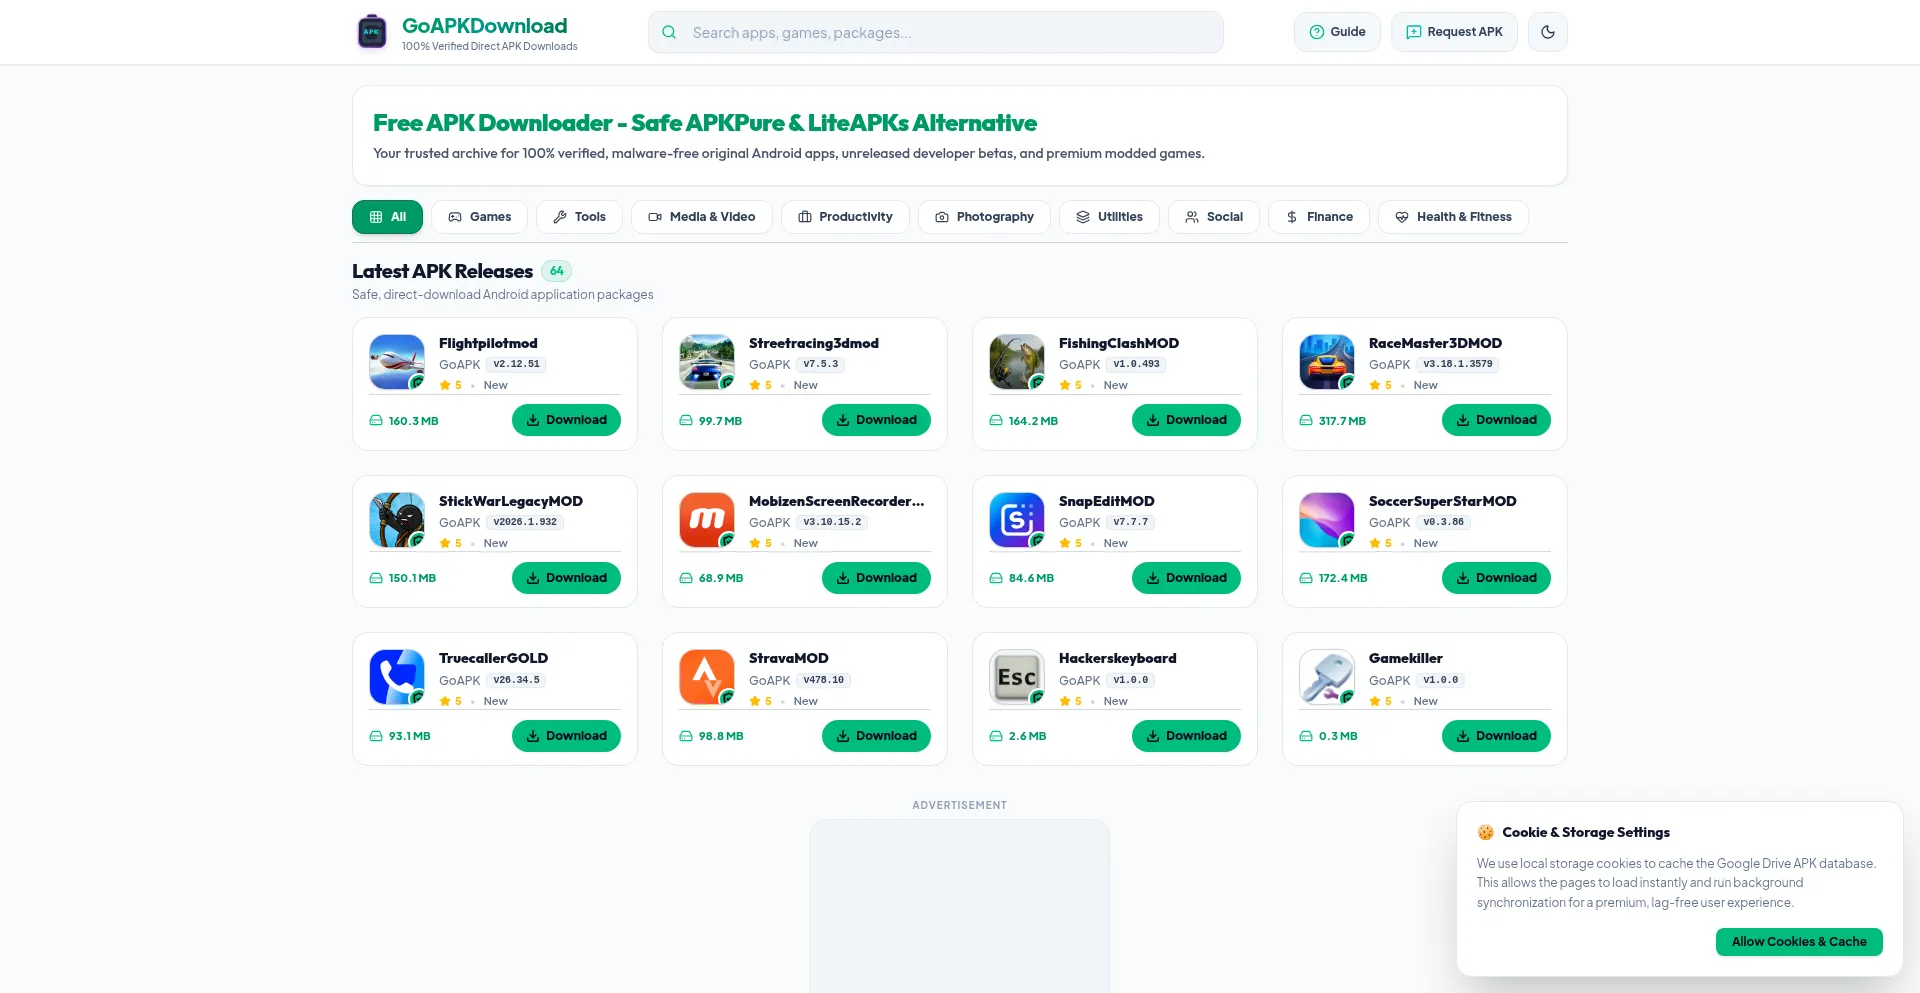
Task: Open the Guide page
Action: 1337,32
